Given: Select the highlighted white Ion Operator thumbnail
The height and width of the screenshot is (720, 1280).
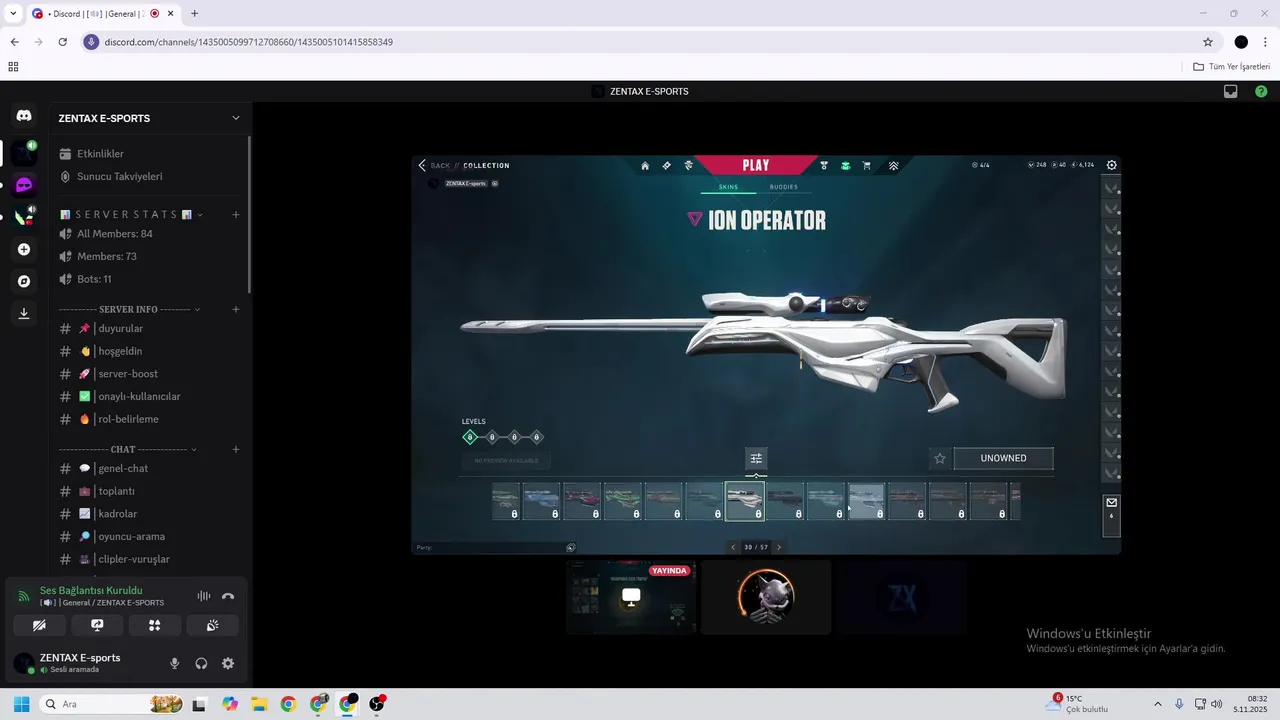Looking at the screenshot, I should coord(745,501).
